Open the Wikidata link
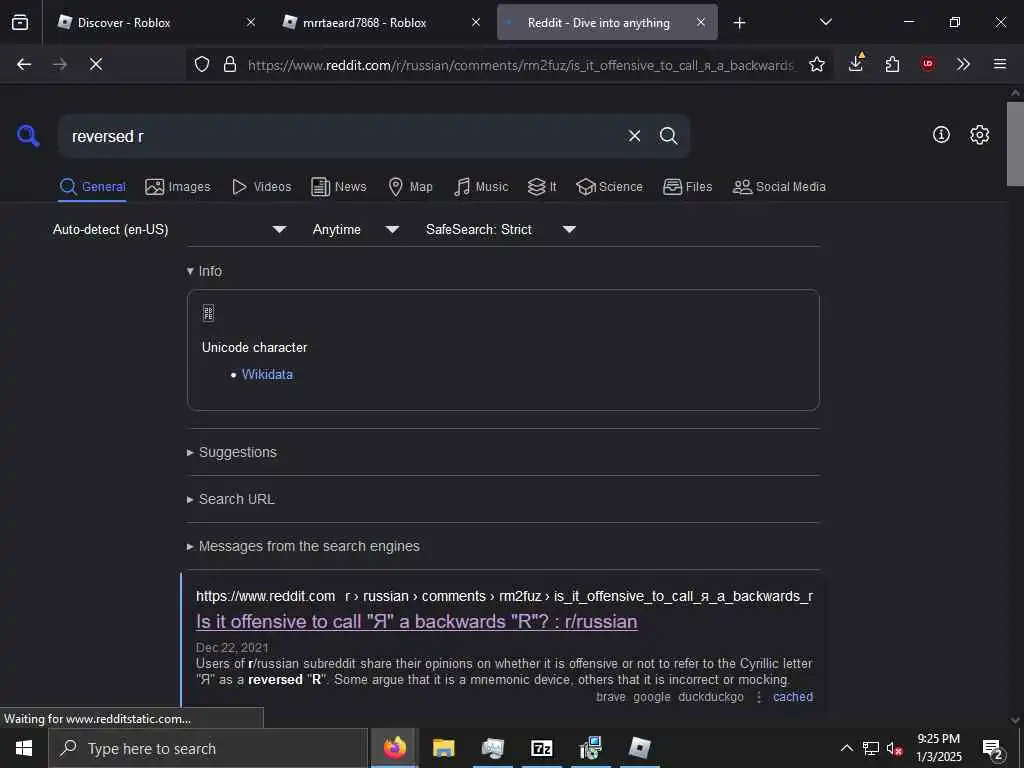 (x=267, y=374)
